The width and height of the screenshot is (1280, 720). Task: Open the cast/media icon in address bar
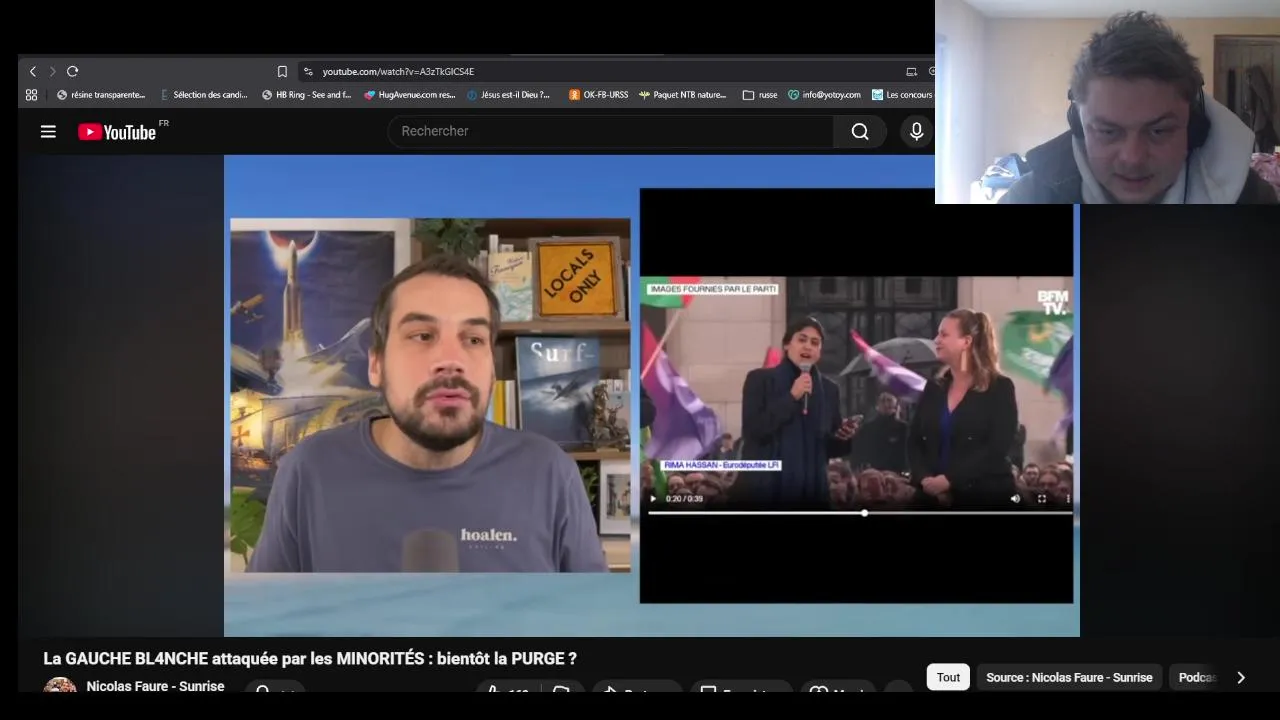[x=911, y=71]
